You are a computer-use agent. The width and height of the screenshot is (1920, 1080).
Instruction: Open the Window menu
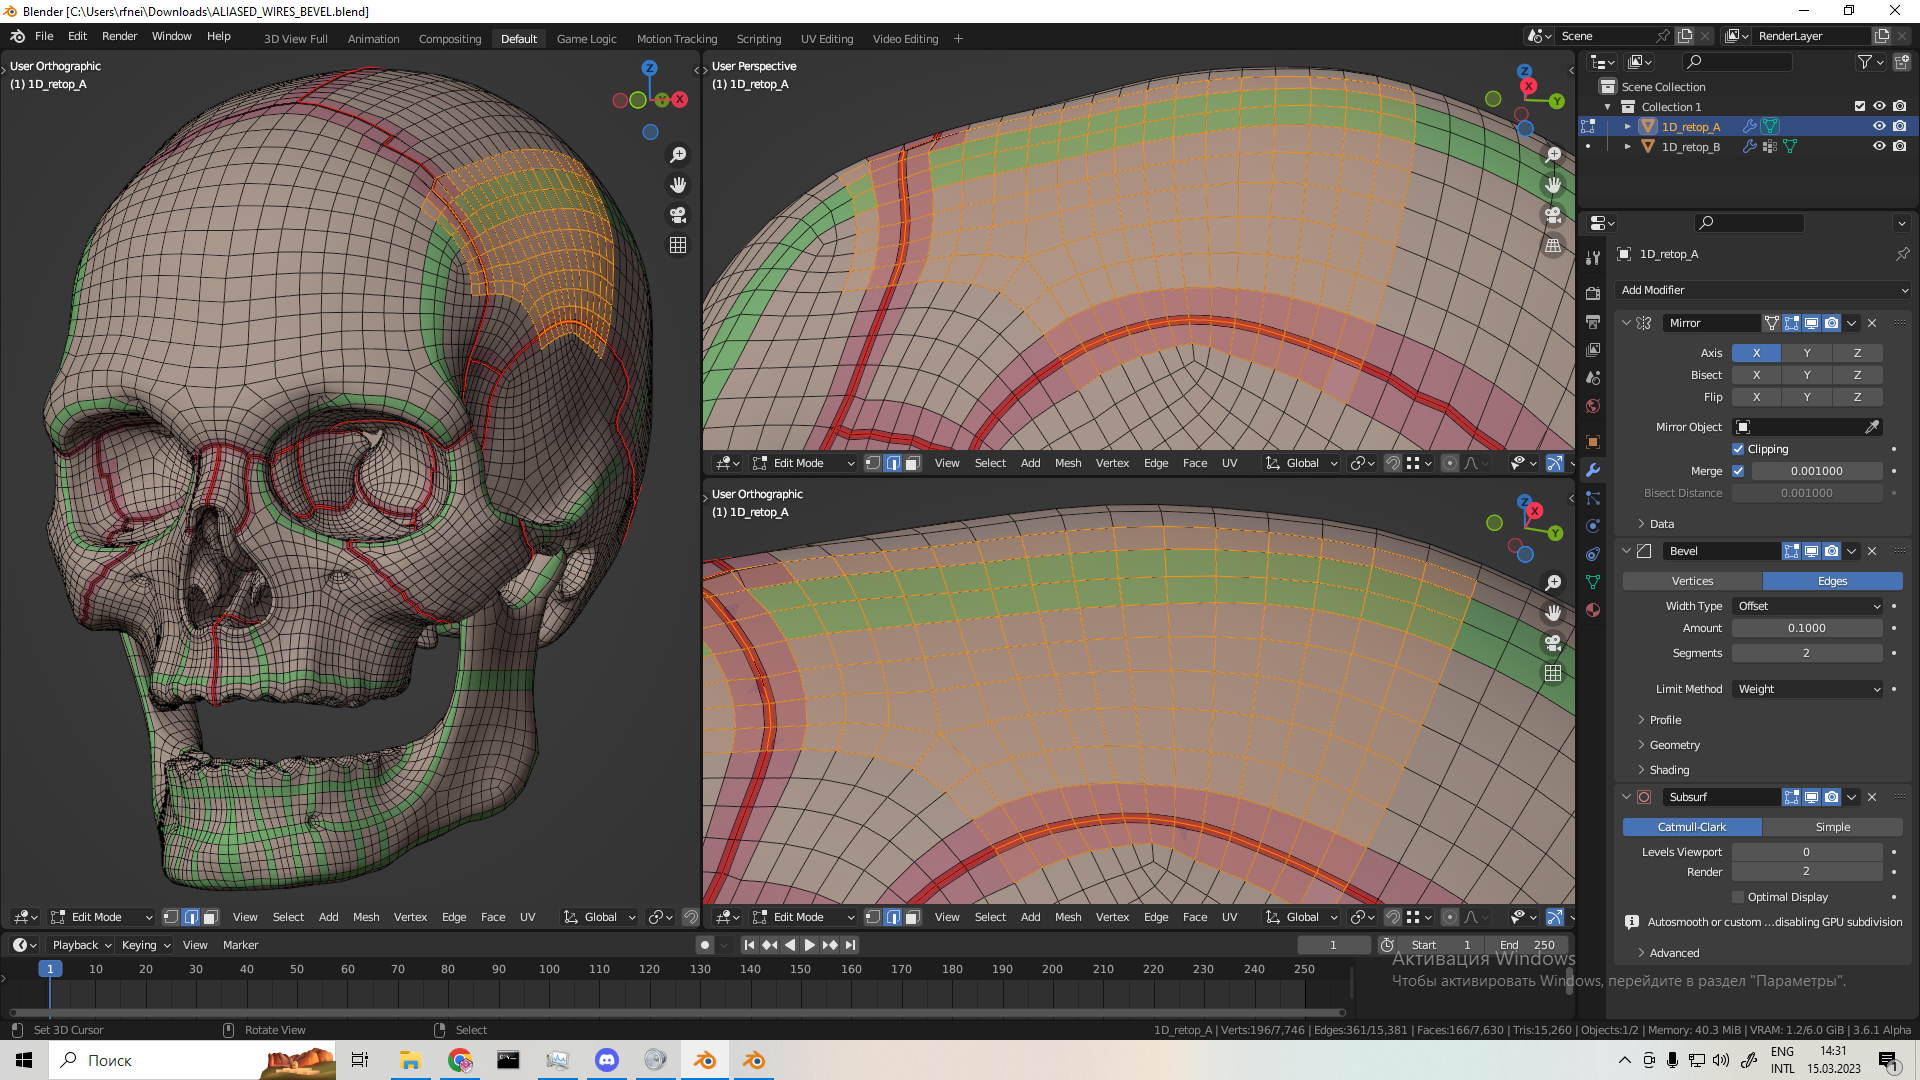pyautogui.click(x=171, y=36)
